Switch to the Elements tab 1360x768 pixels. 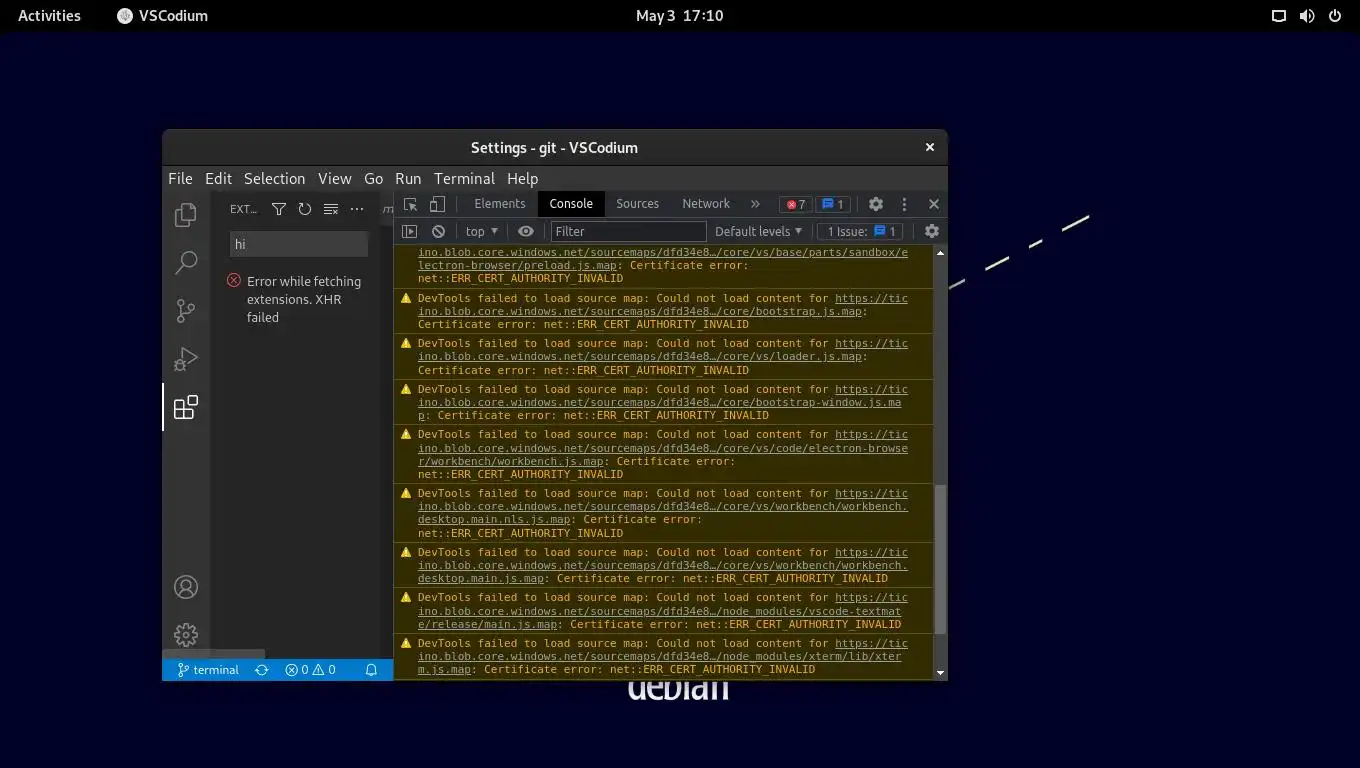tap(500, 204)
